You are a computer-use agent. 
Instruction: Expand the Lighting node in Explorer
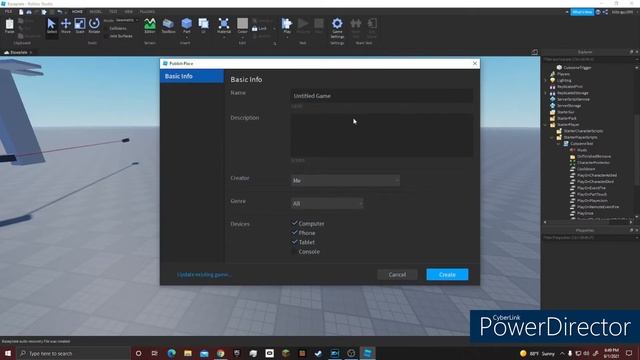pos(546,80)
